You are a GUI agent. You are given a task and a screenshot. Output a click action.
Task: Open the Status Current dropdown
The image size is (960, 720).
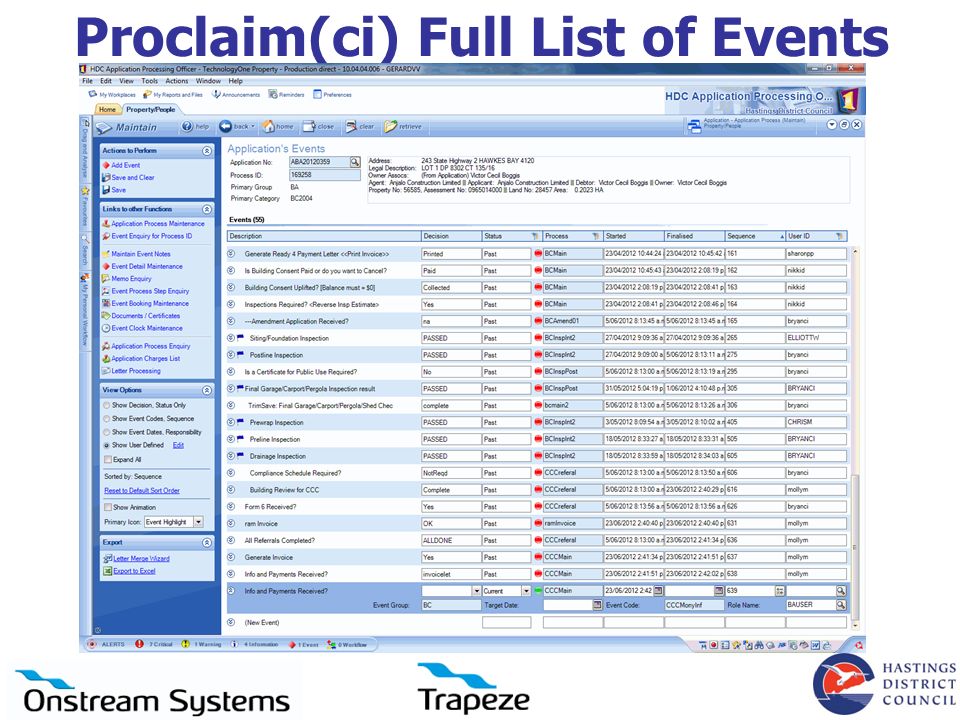coord(526,591)
